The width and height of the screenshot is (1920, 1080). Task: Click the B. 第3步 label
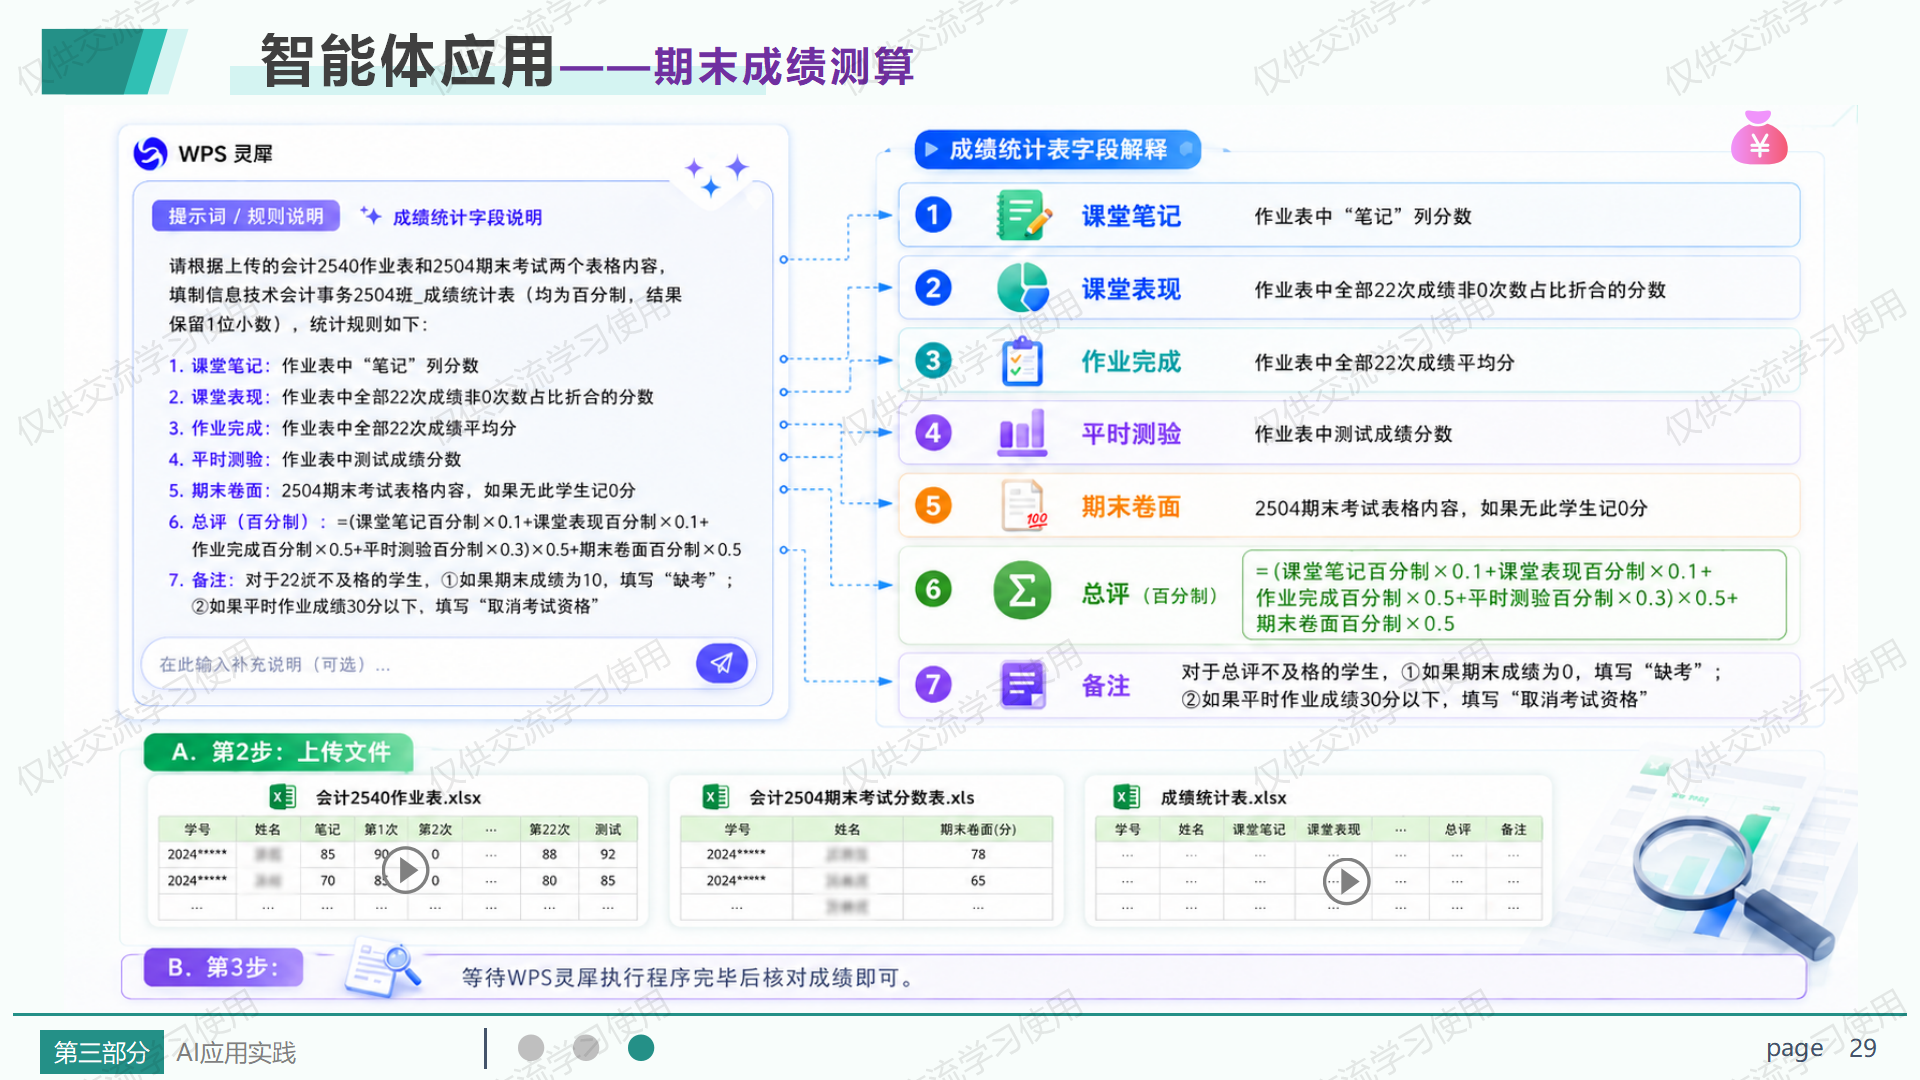[x=223, y=967]
